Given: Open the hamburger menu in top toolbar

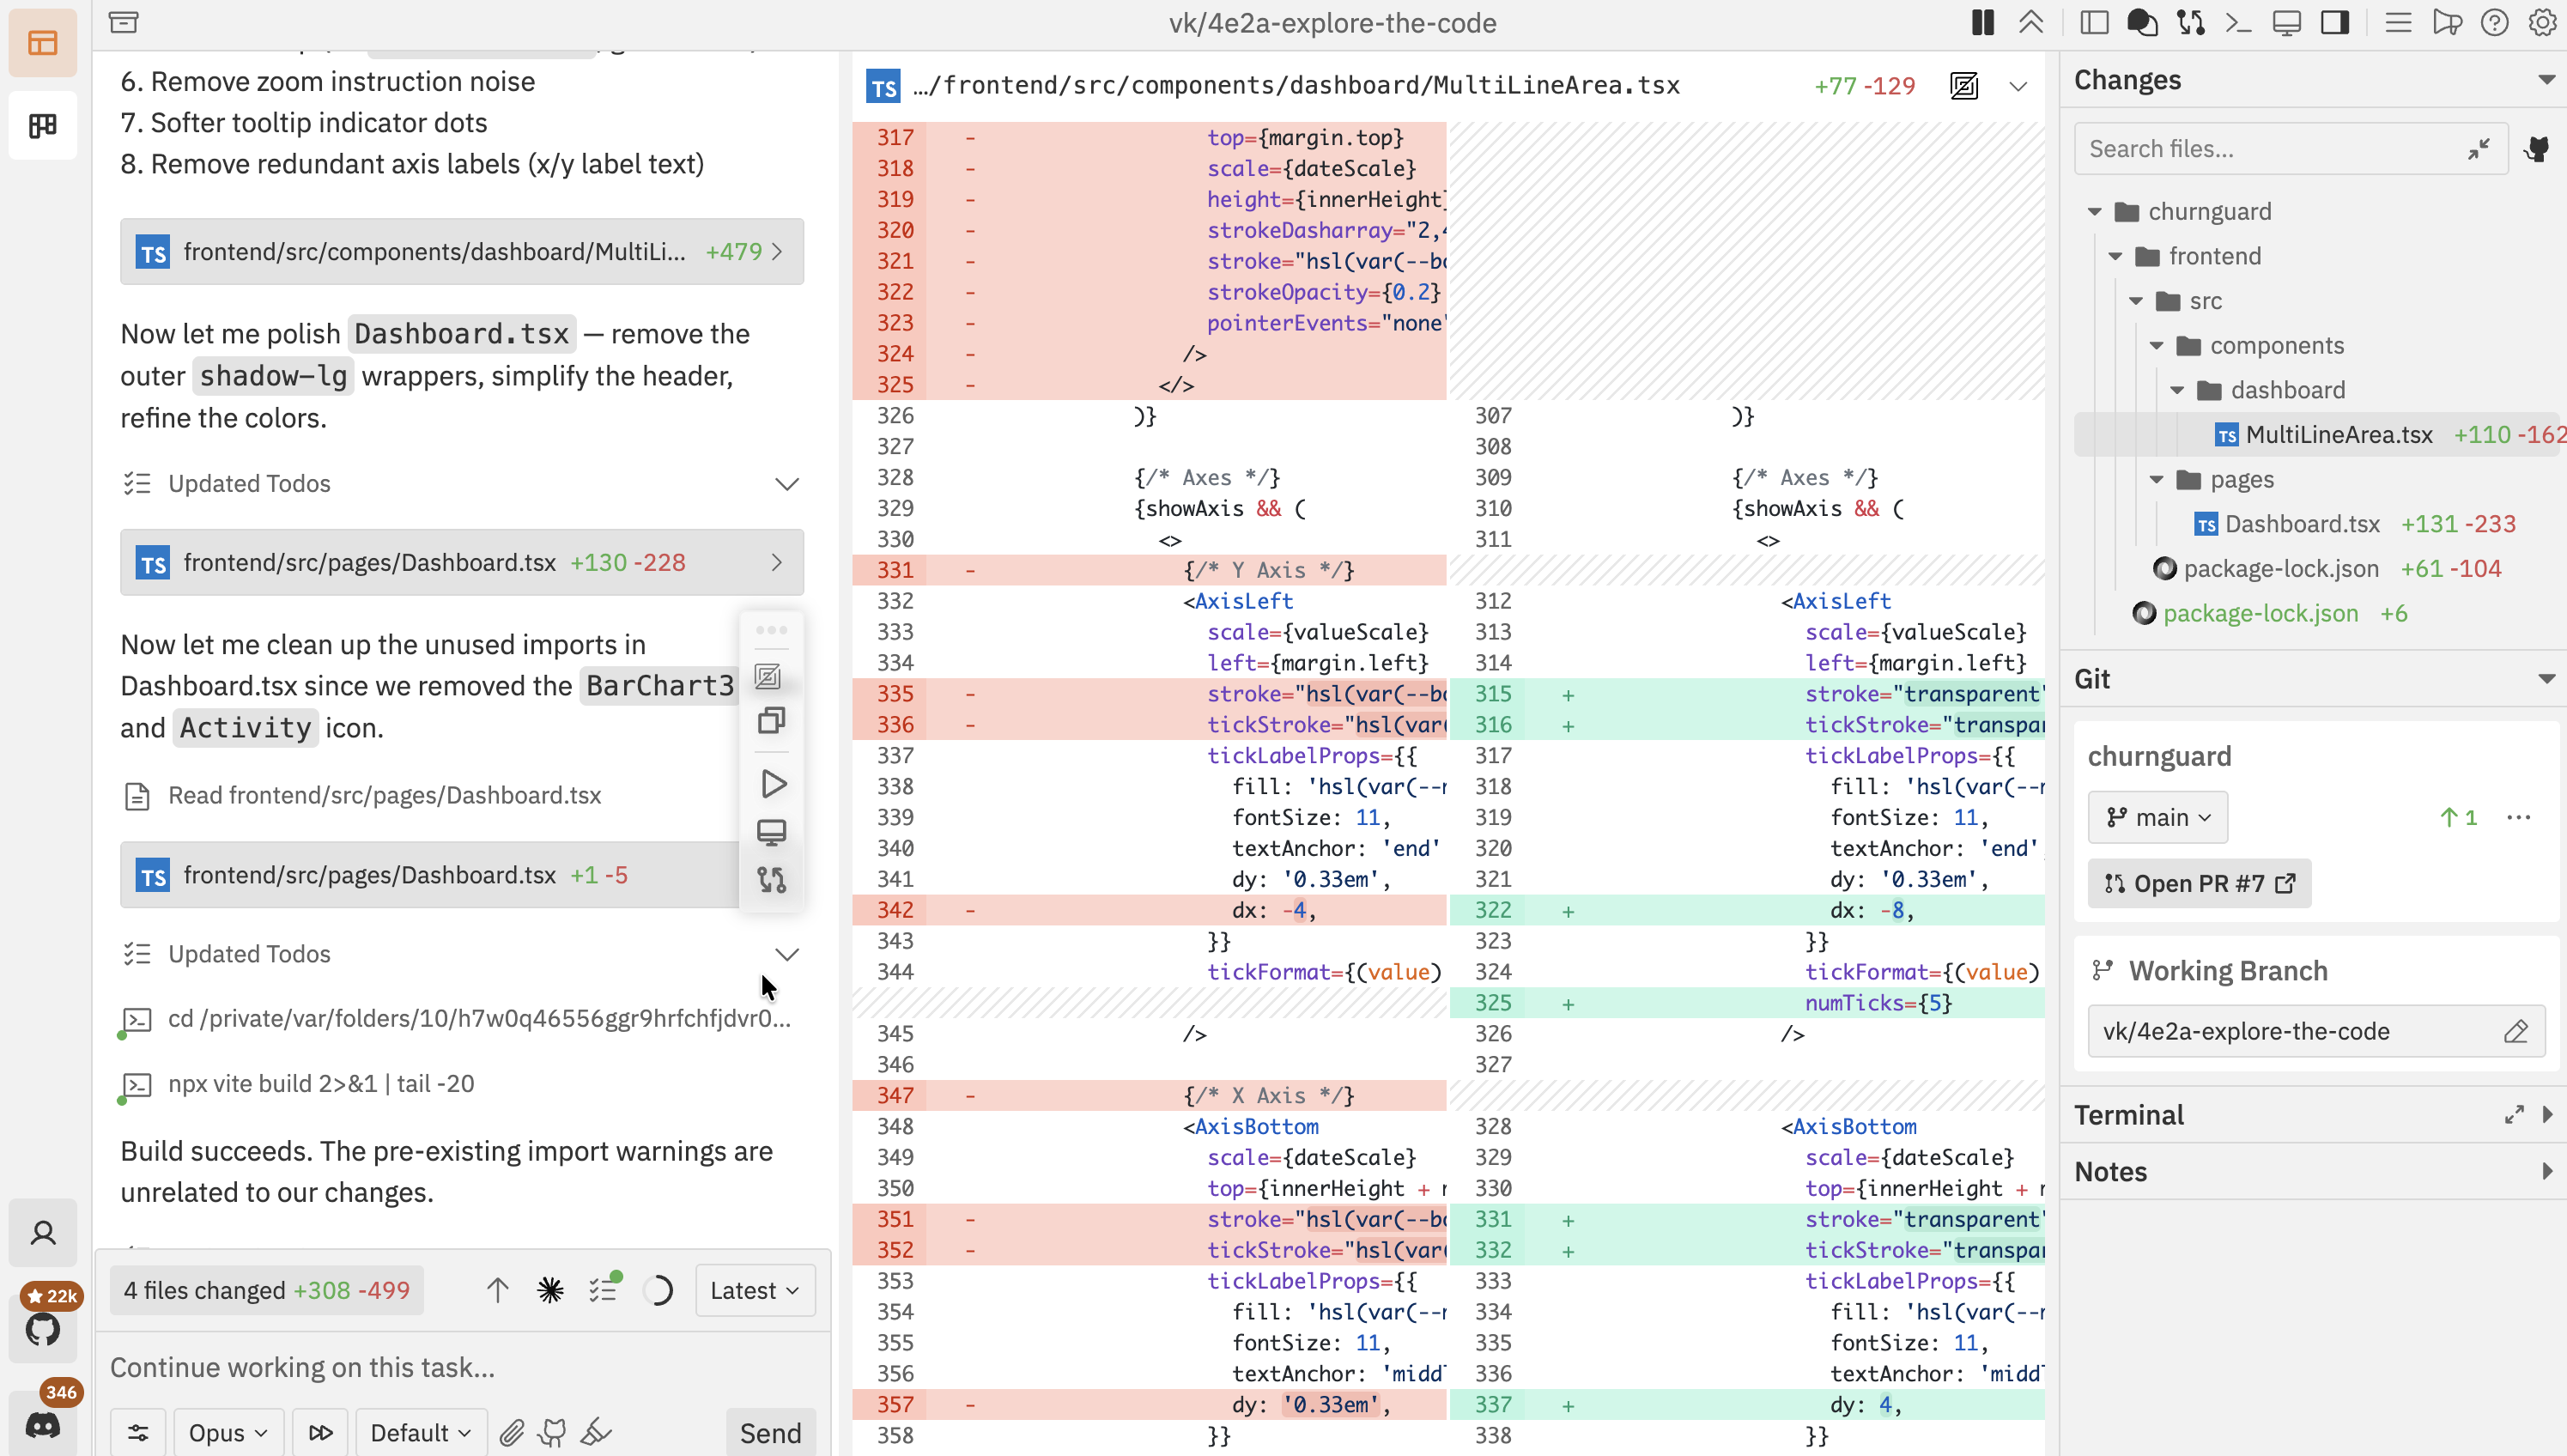Looking at the screenshot, I should (x=2398, y=22).
